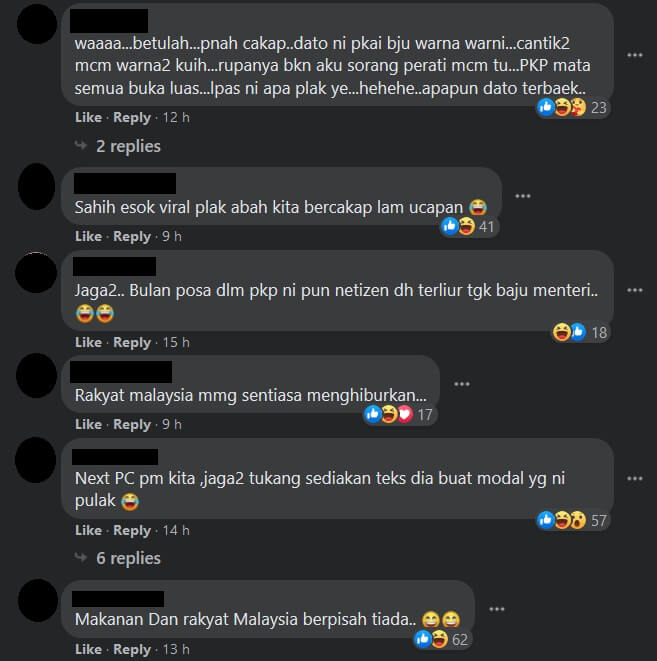Reply to the 'waaaa...betulah' comment
This screenshot has width=657, height=661.
click(131, 118)
